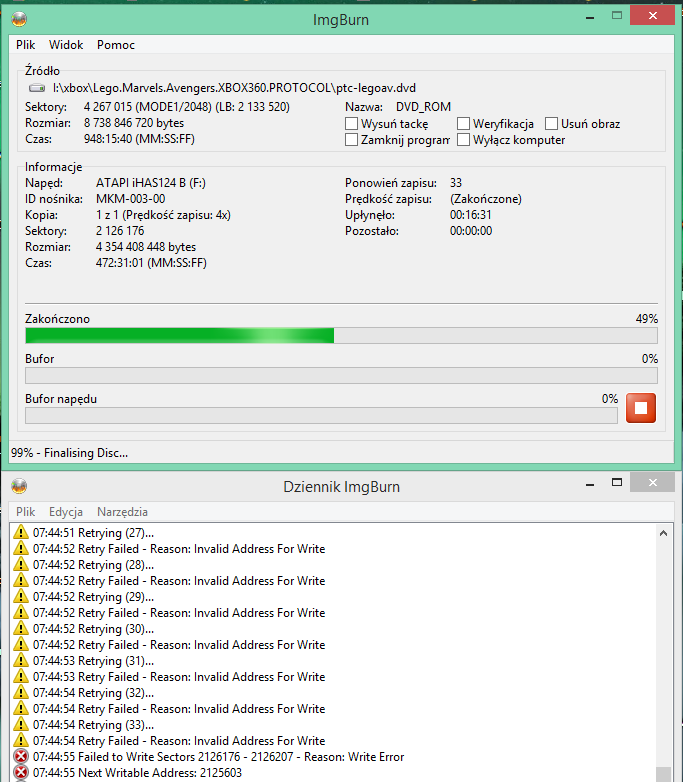Enable the Wysuń tackę checkbox
683x782 pixels.
(x=351, y=124)
